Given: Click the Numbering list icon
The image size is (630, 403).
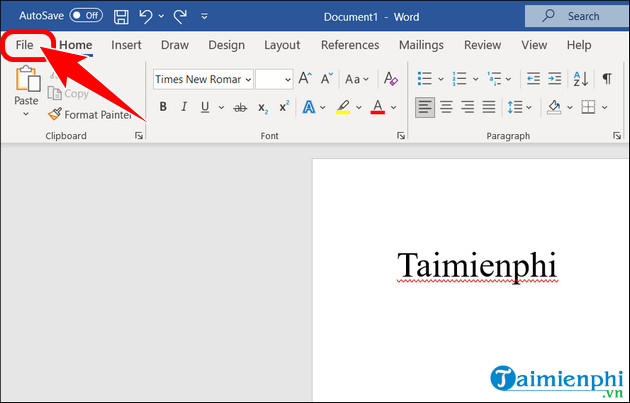Looking at the screenshot, I should coord(459,79).
